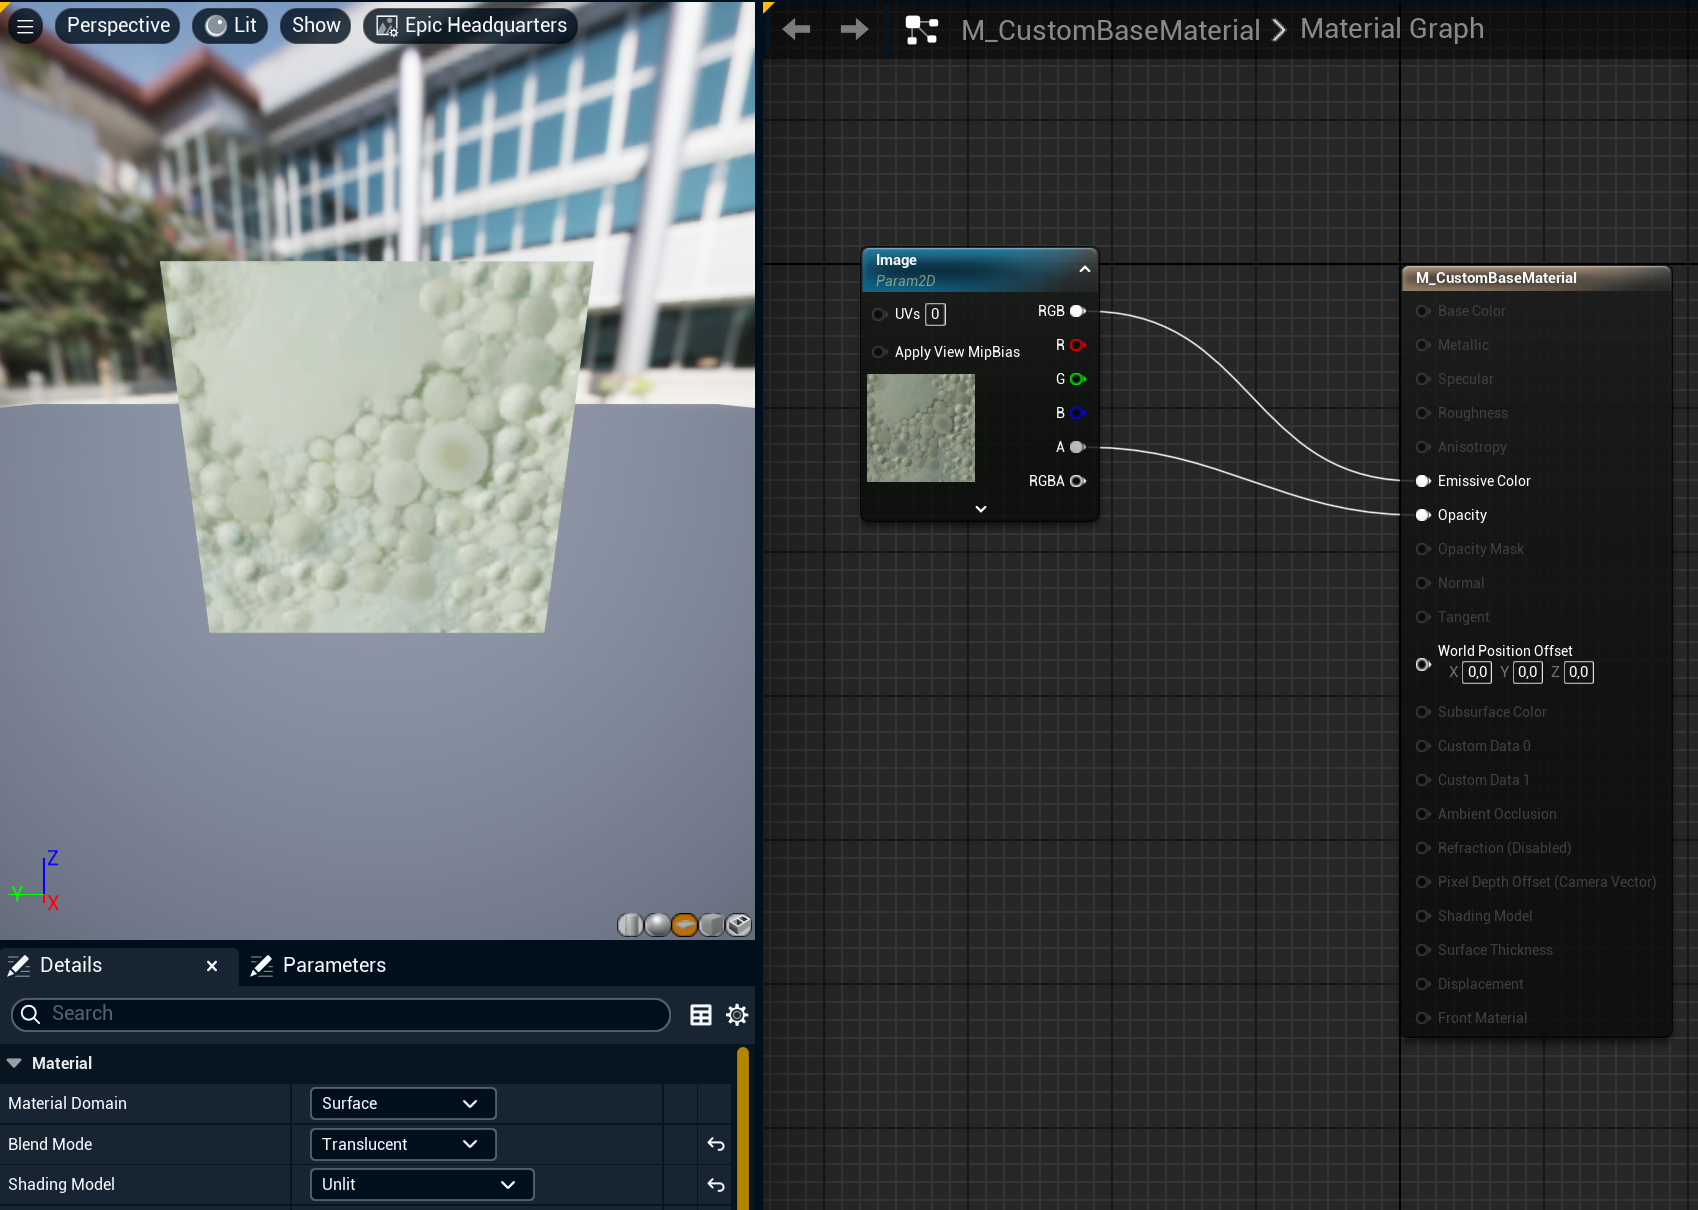
Task: Click the Emissive Color input pin
Action: point(1423,481)
